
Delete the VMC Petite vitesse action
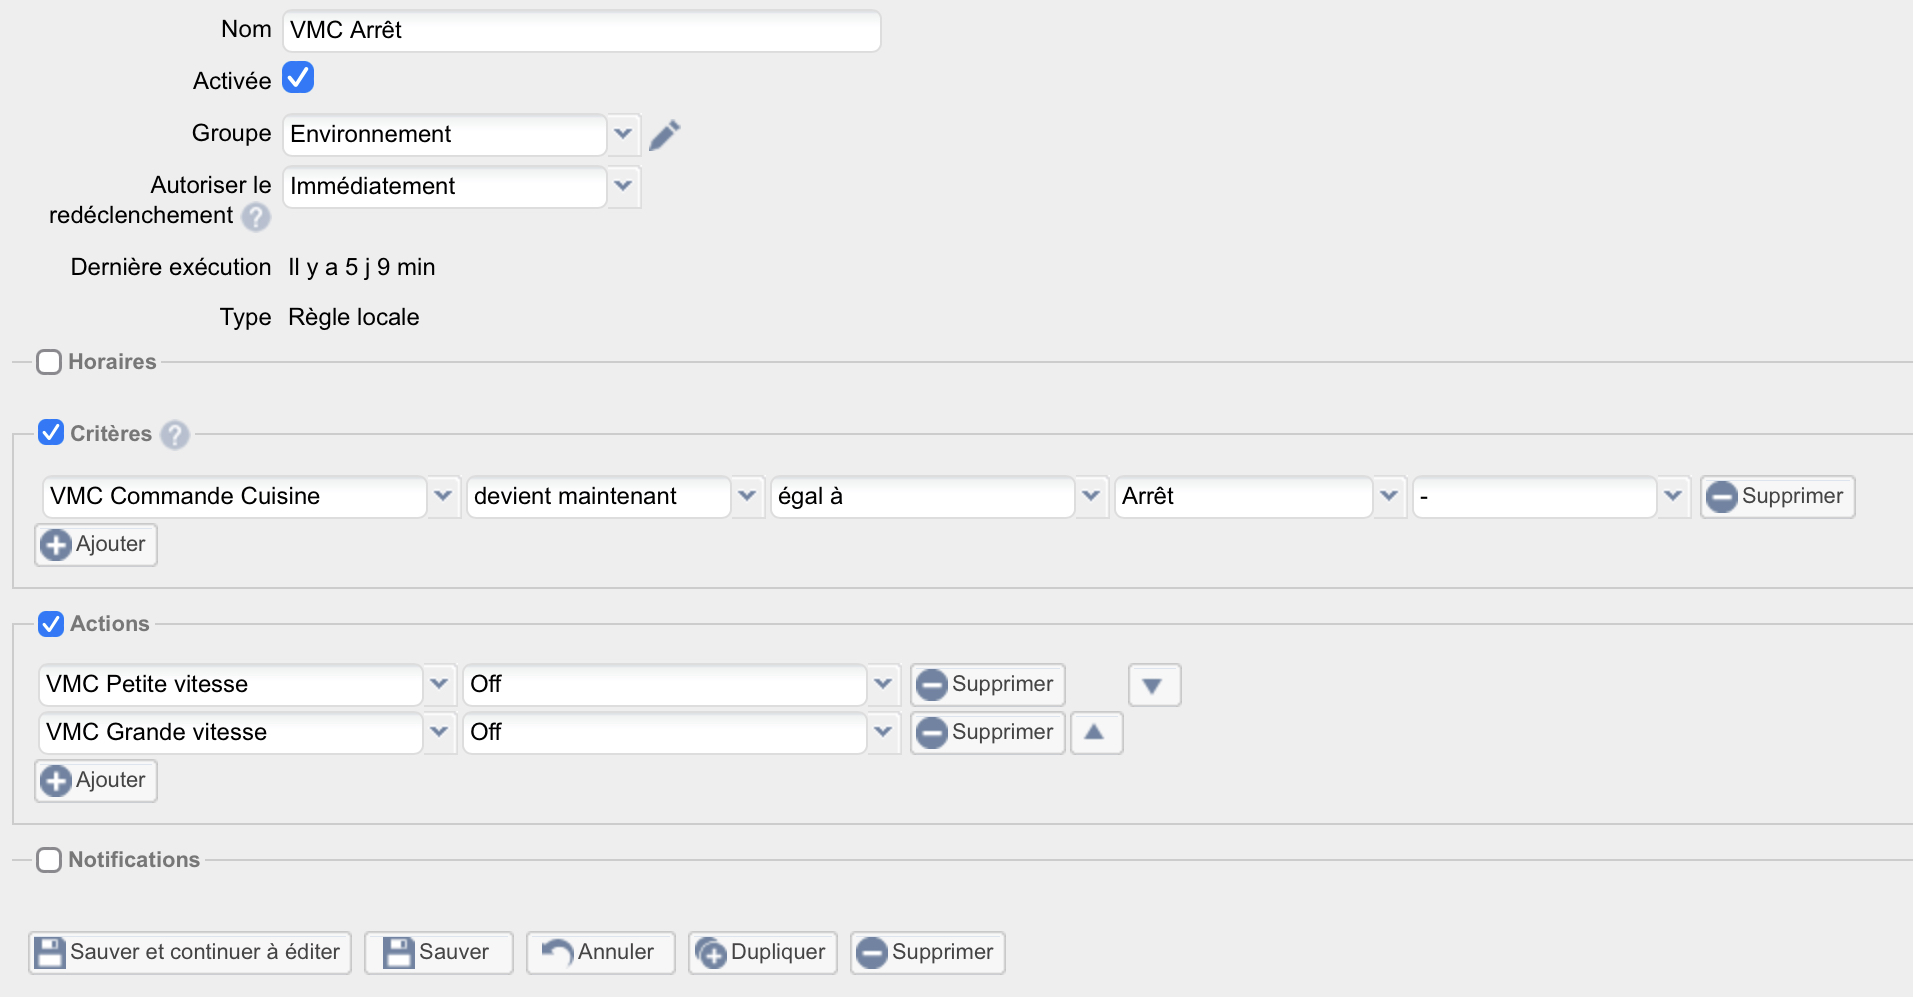tap(986, 685)
